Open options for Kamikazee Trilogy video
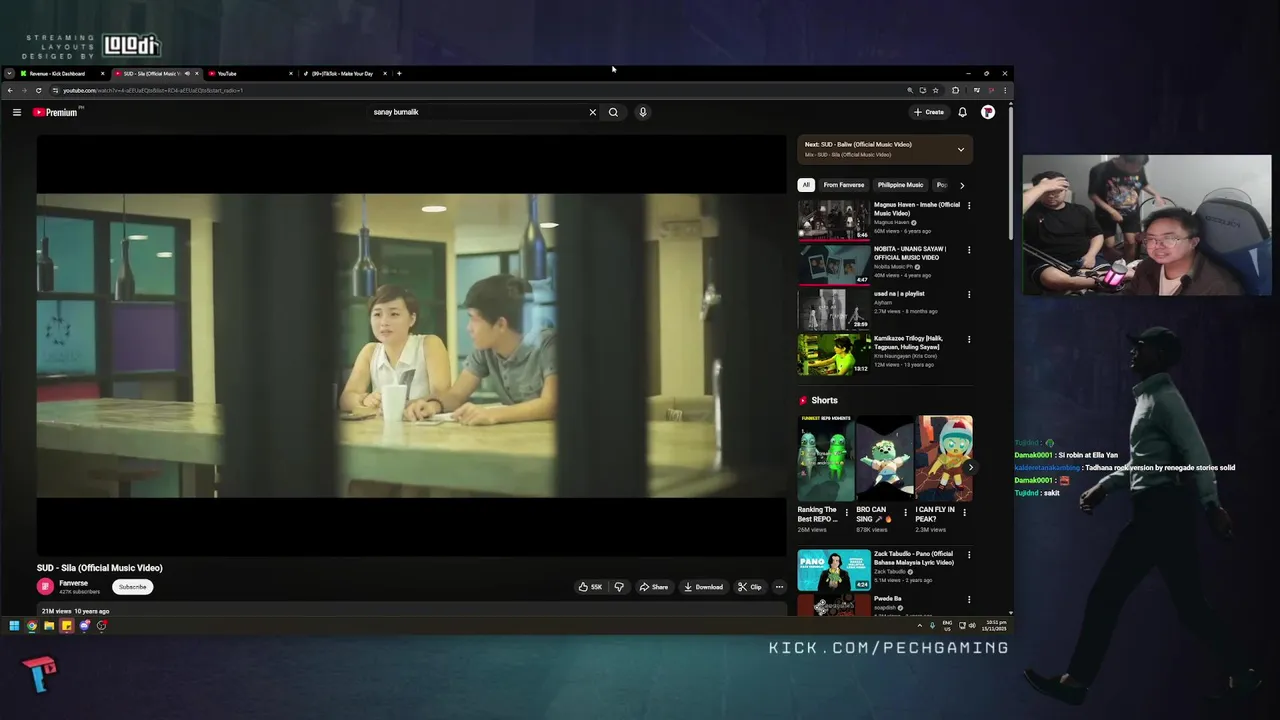Viewport: 1280px width, 720px height. coord(968,340)
